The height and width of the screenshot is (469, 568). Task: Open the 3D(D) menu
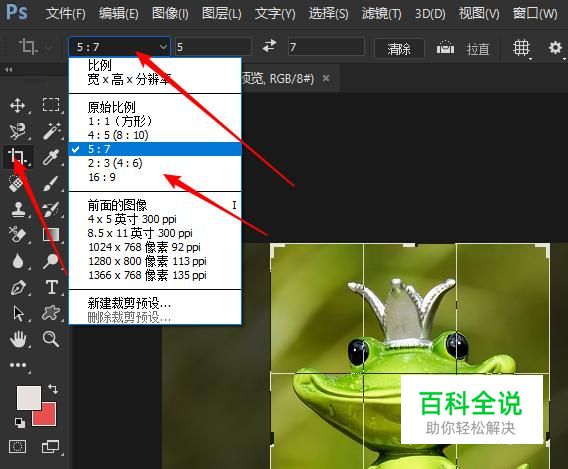pos(430,14)
